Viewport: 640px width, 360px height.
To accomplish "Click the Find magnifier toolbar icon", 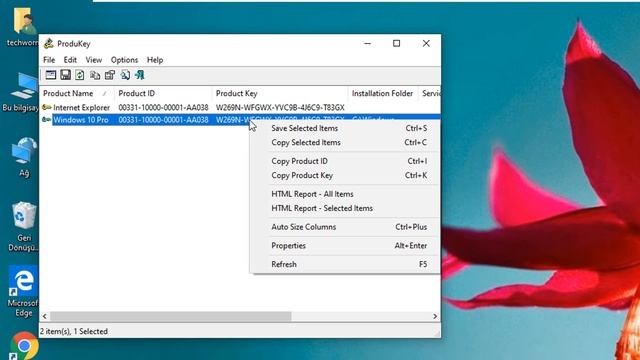I will [125, 75].
